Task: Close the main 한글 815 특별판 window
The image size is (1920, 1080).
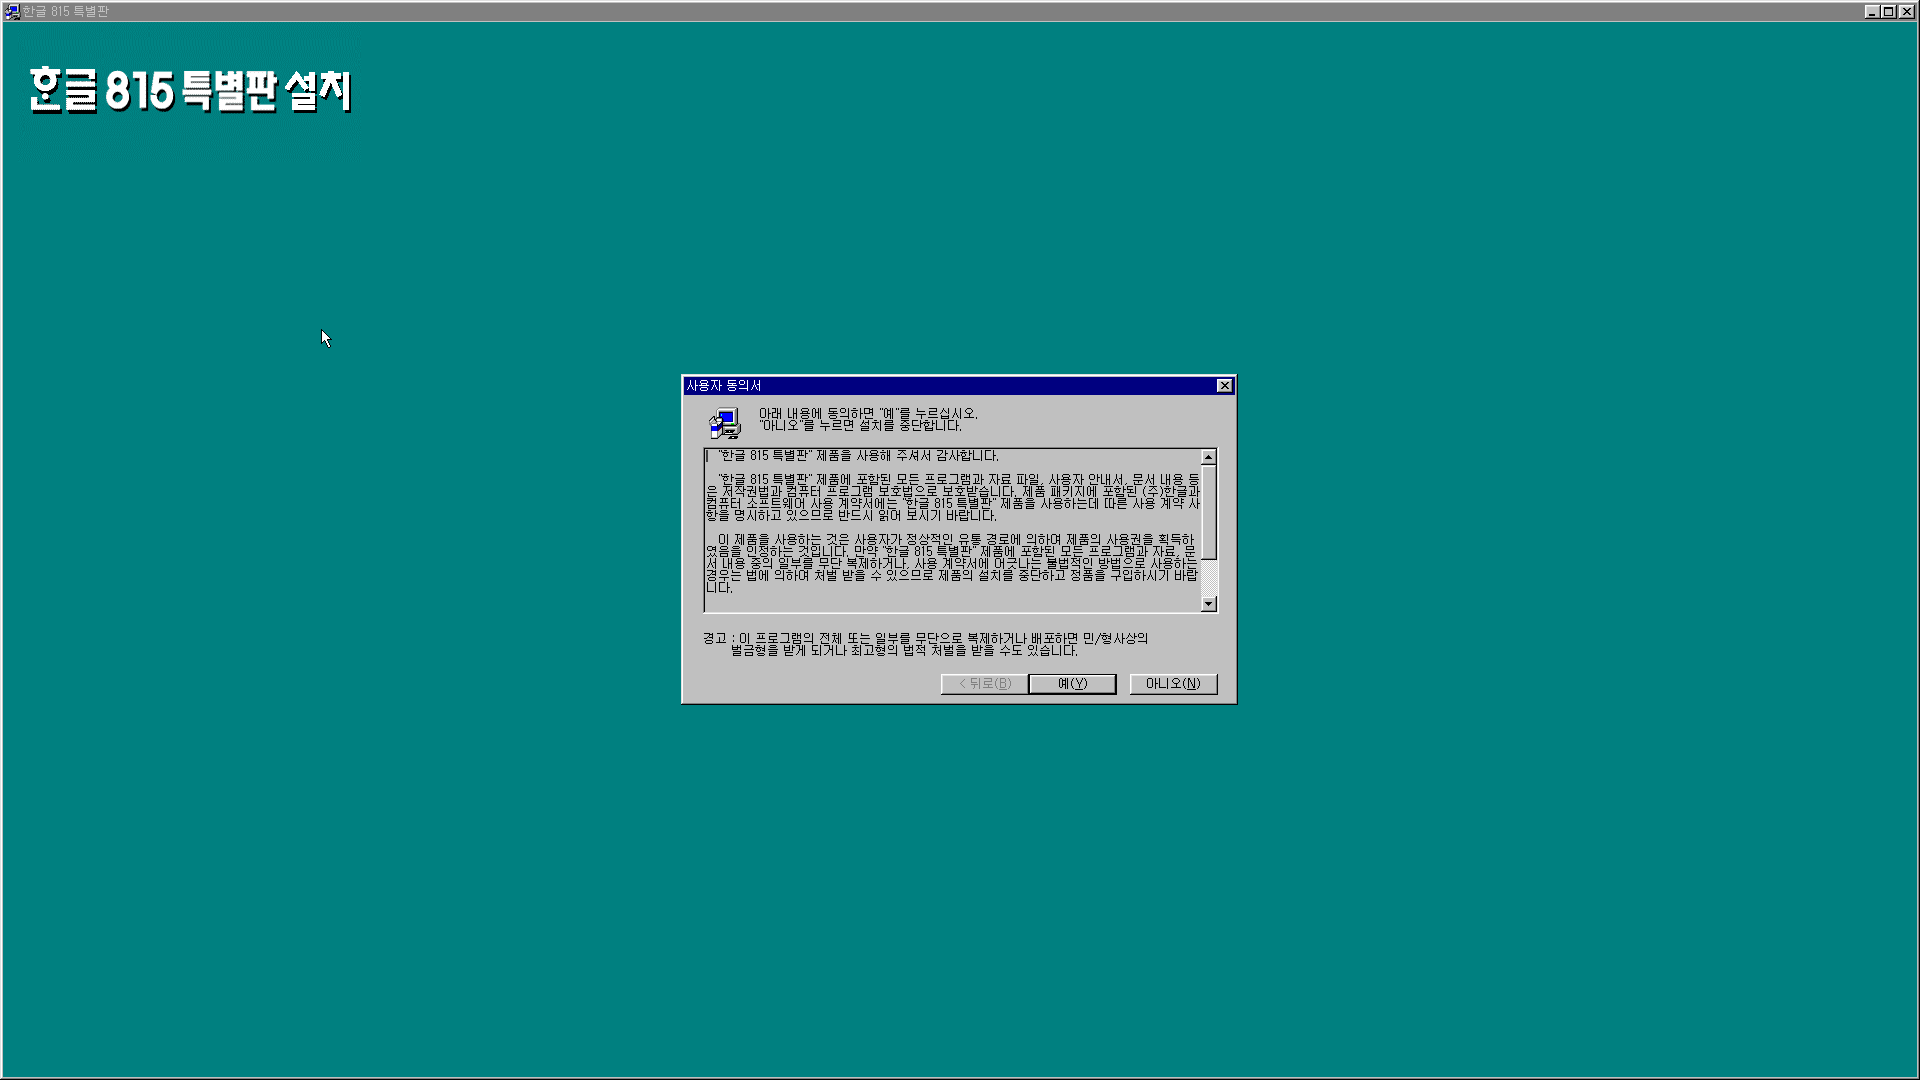Action: click(1907, 12)
